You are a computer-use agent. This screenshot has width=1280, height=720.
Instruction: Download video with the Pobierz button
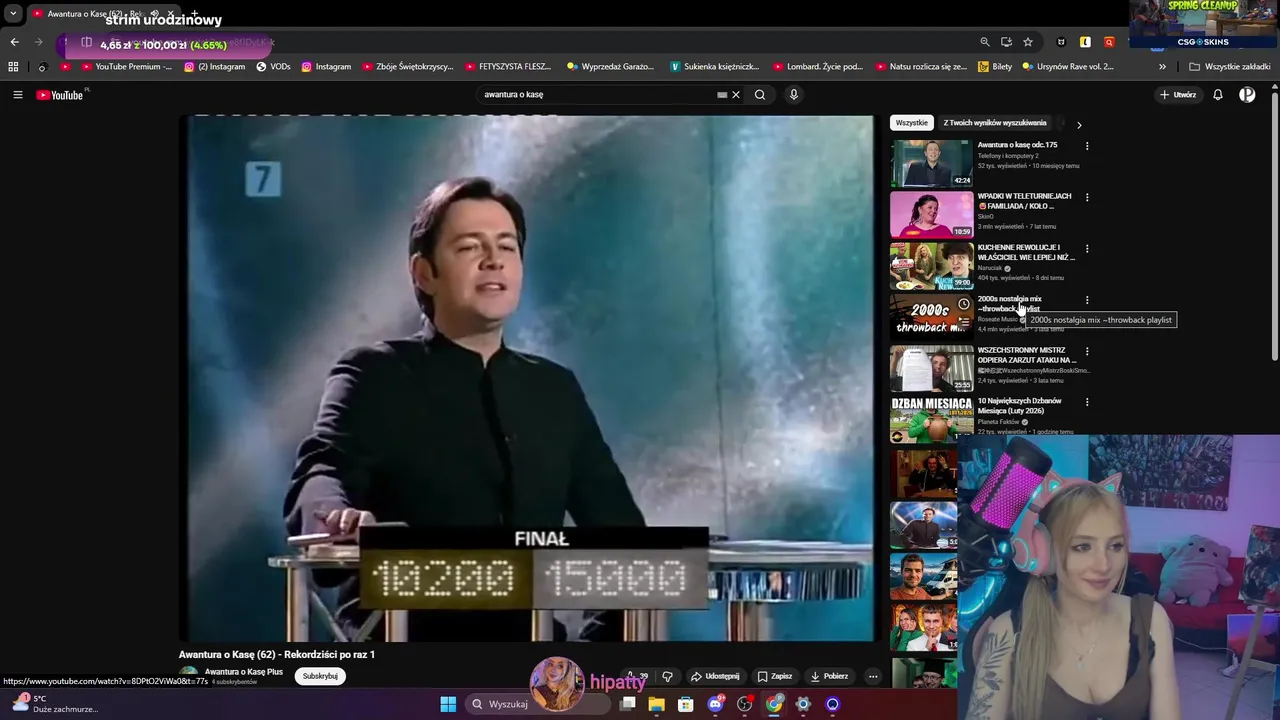[829, 676]
